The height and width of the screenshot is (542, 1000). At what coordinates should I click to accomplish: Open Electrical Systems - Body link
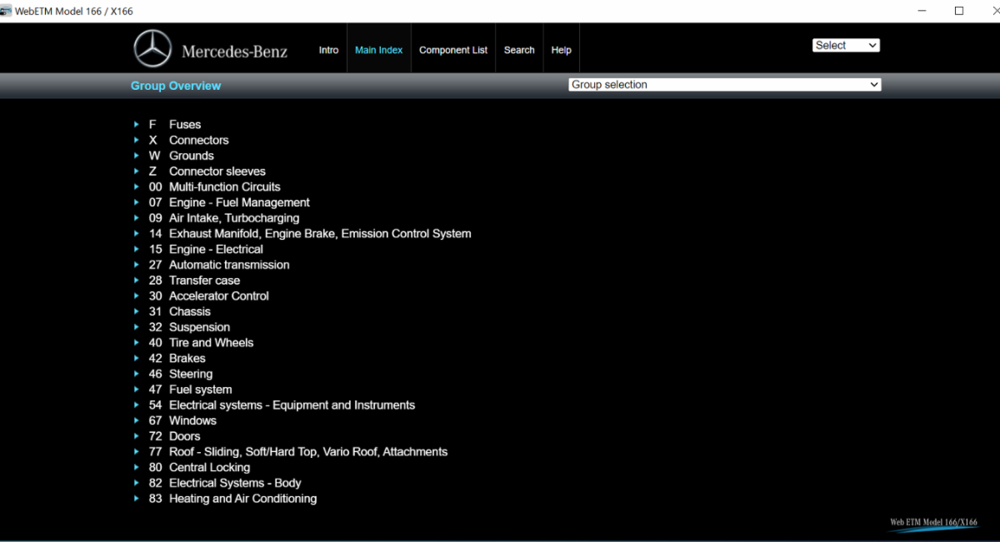(235, 483)
